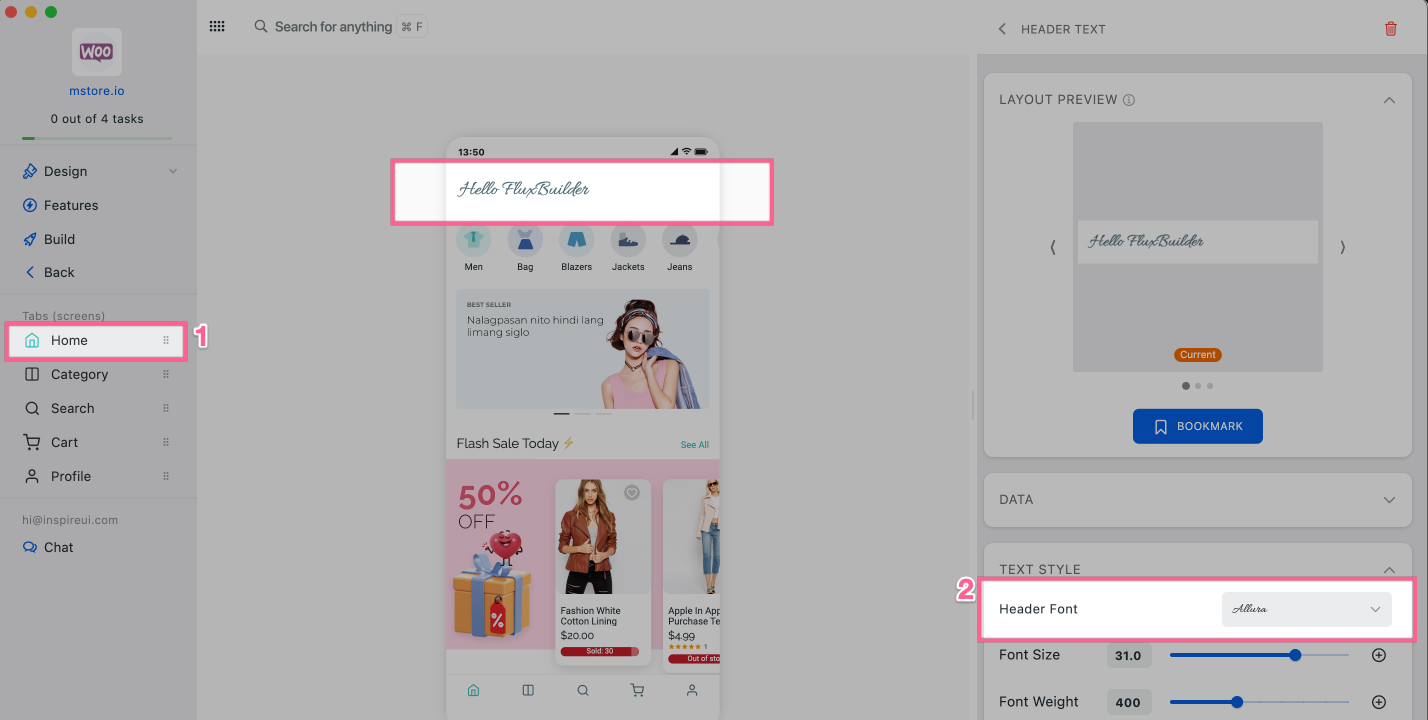This screenshot has width=1428, height=720.
Task: Click the apps grid icon in top bar
Action: 217,27
